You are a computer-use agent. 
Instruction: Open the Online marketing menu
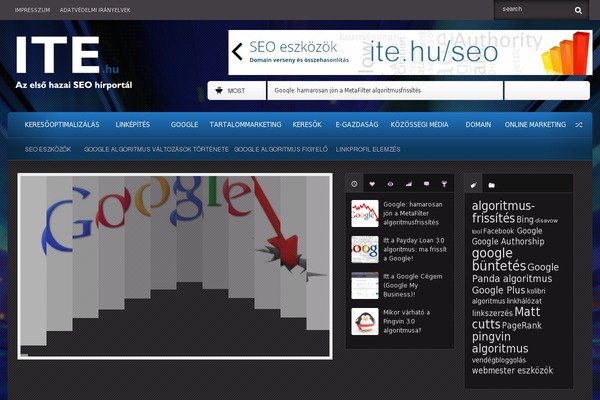[x=535, y=125]
